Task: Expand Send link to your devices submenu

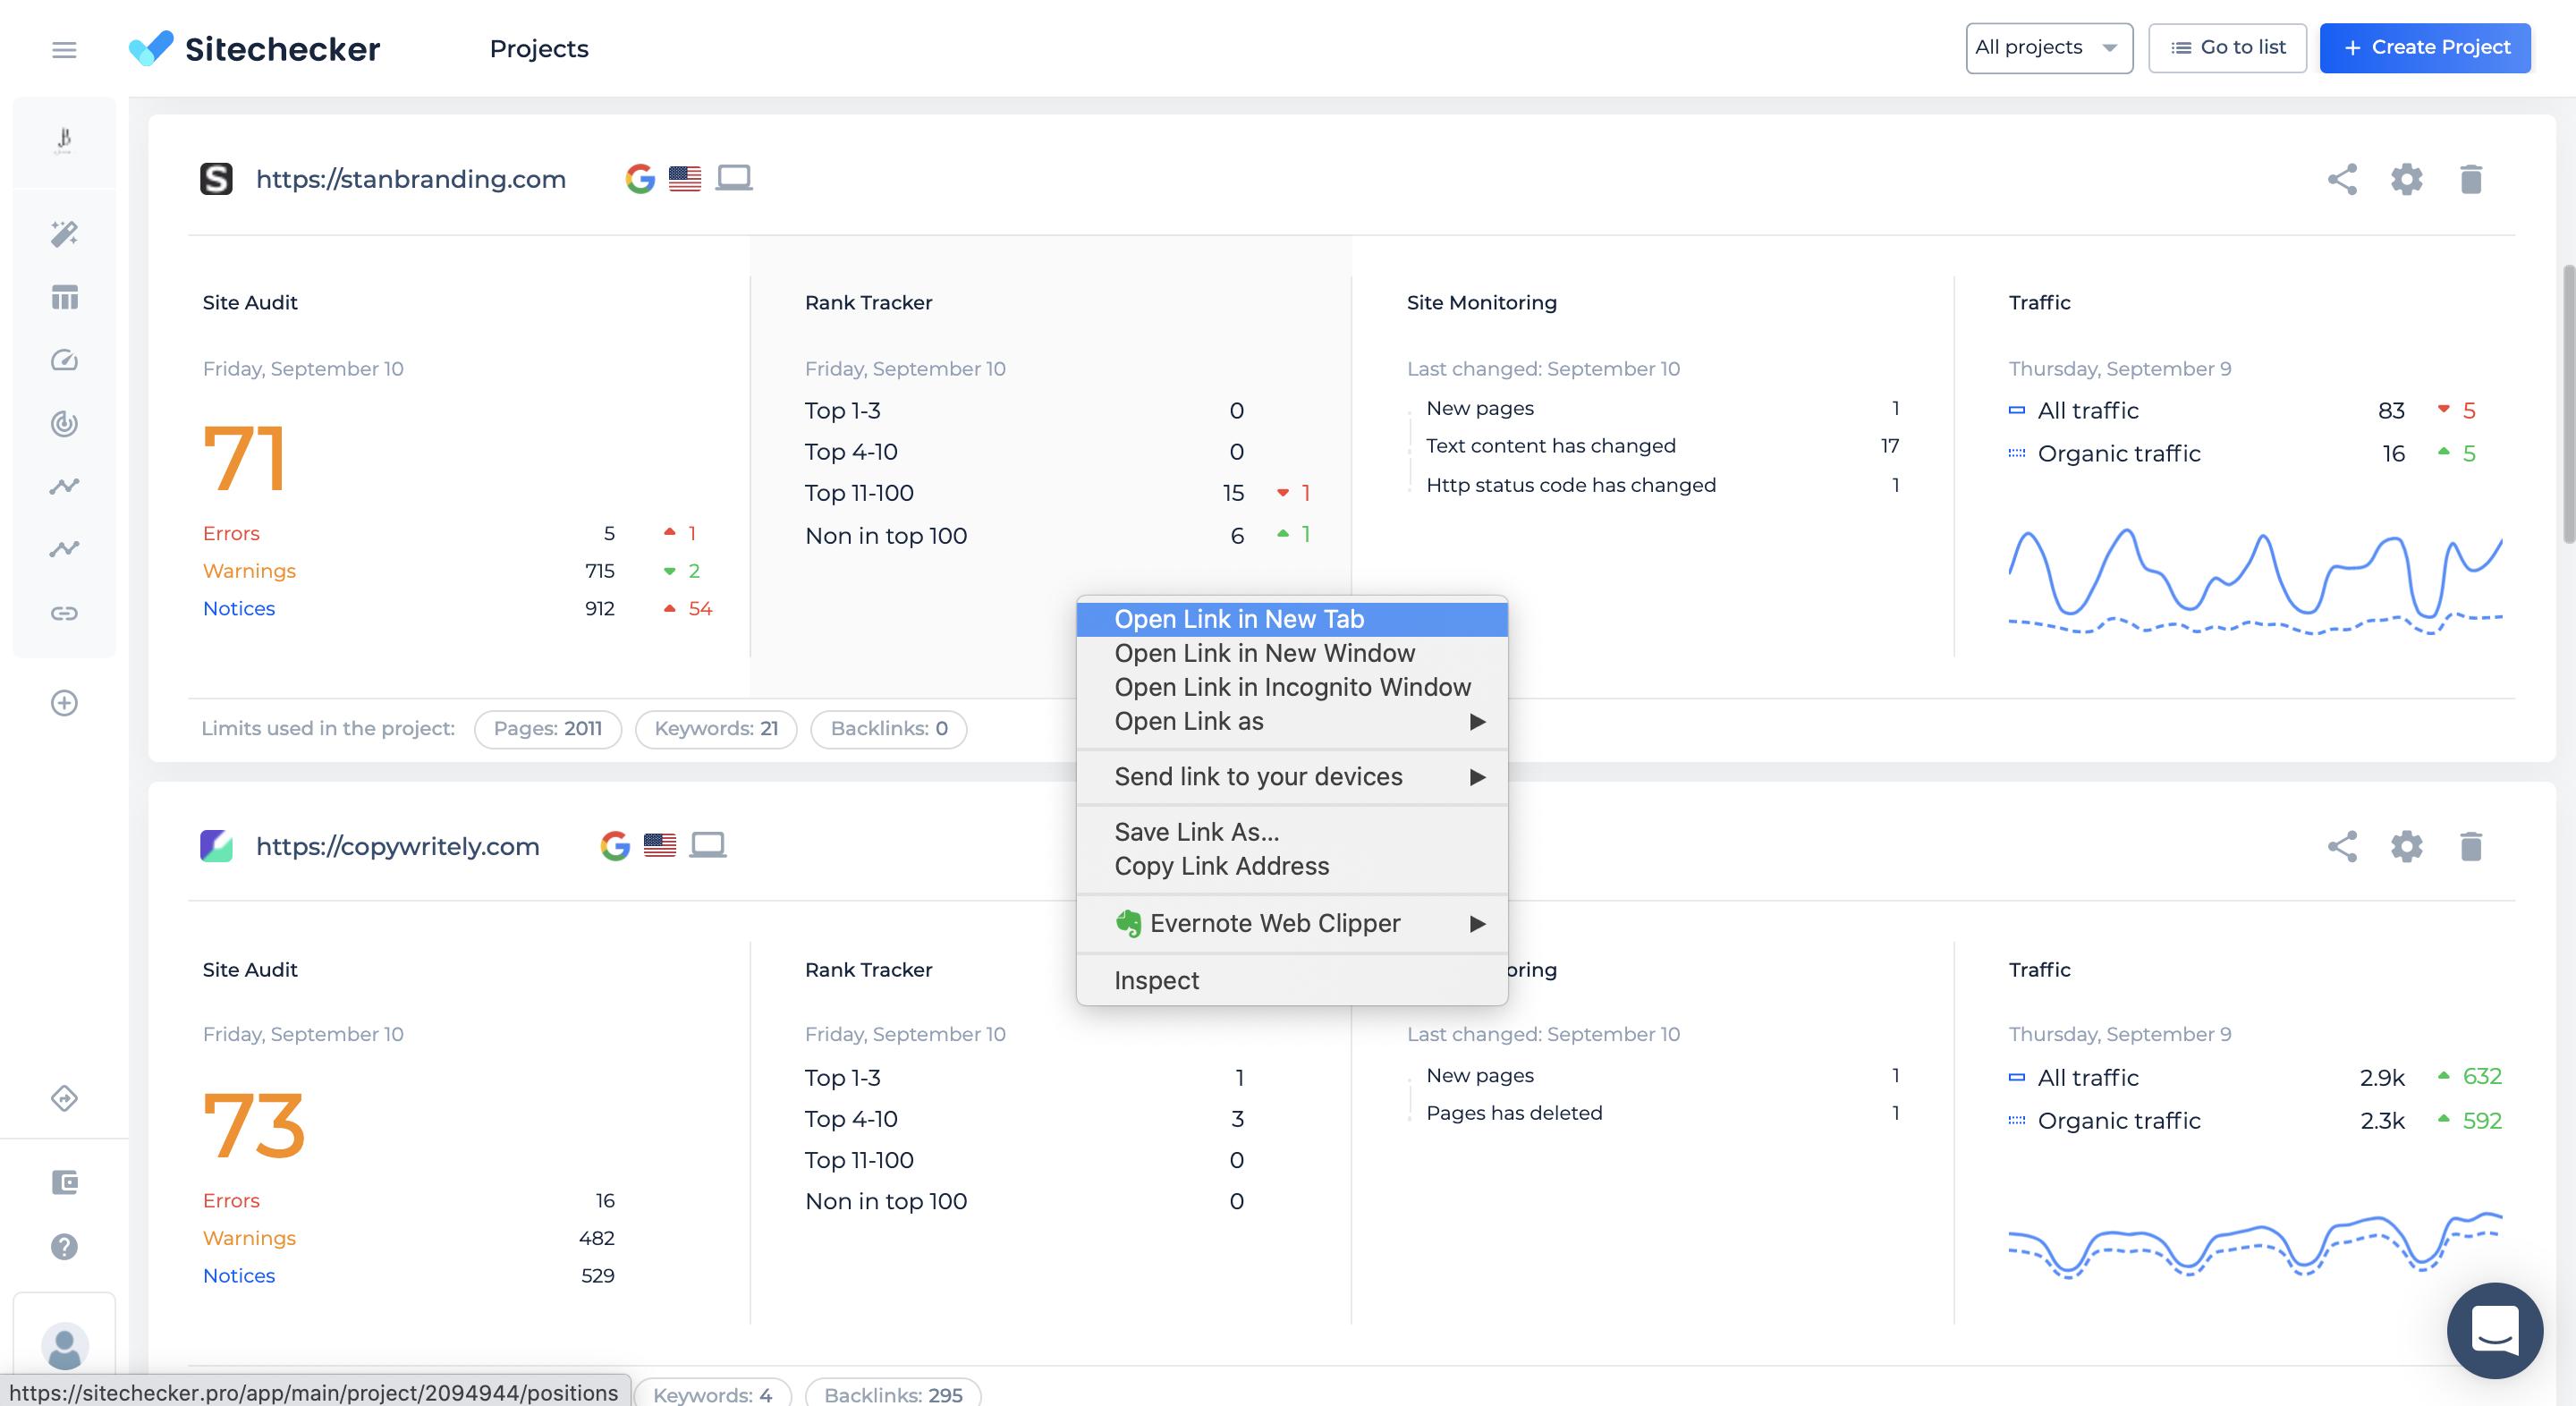Action: coord(1292,777)
